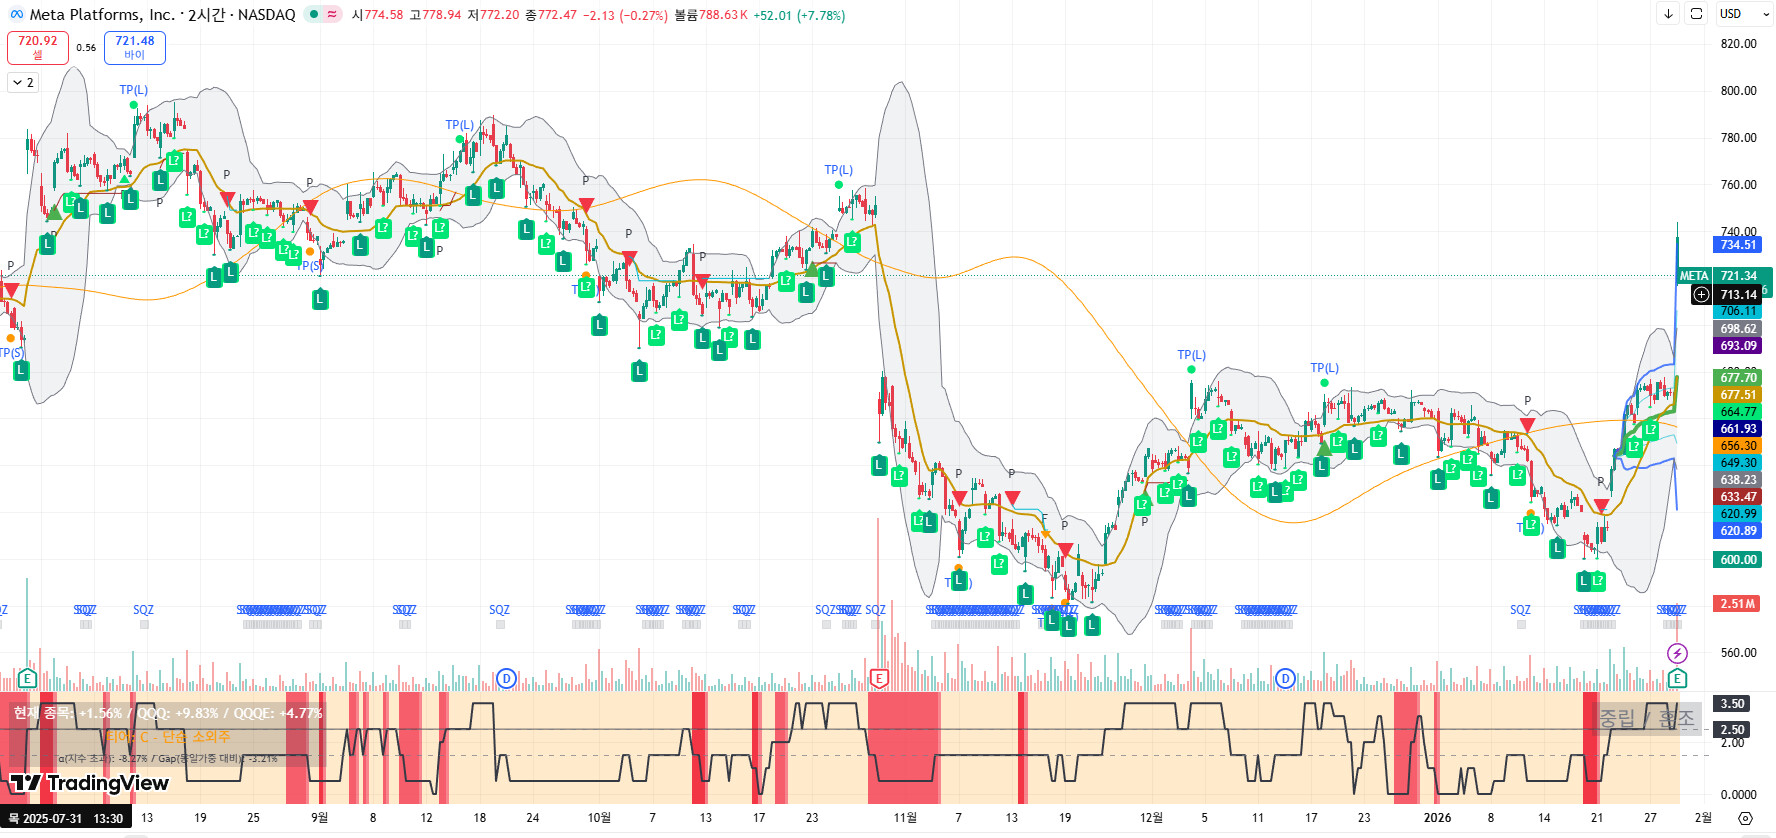Click the 2026 label on the time axis
The image size is (1776, 838).
pyautogui.click(x=1437, y=818)
